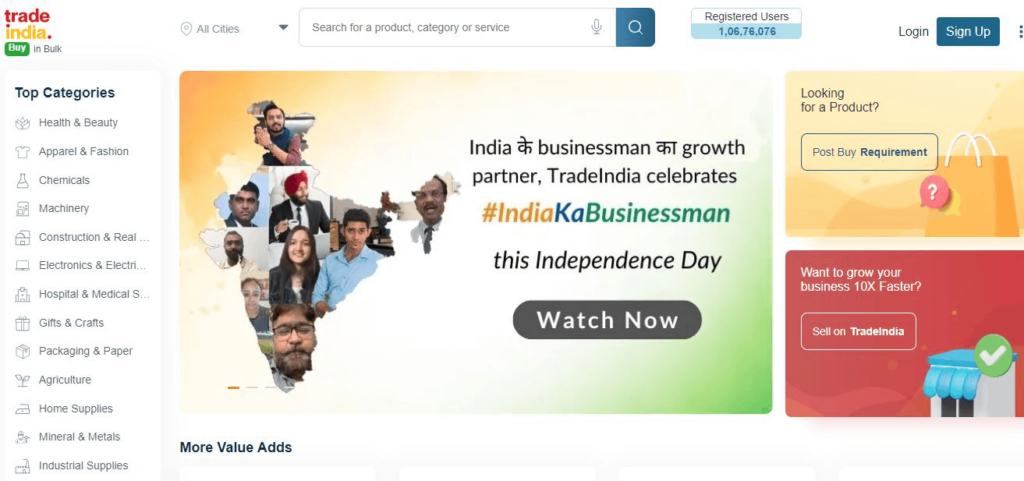Click the location pin icon beside All Cities
The width and height of the screenshot is (1024, 481).
(186, 29)
